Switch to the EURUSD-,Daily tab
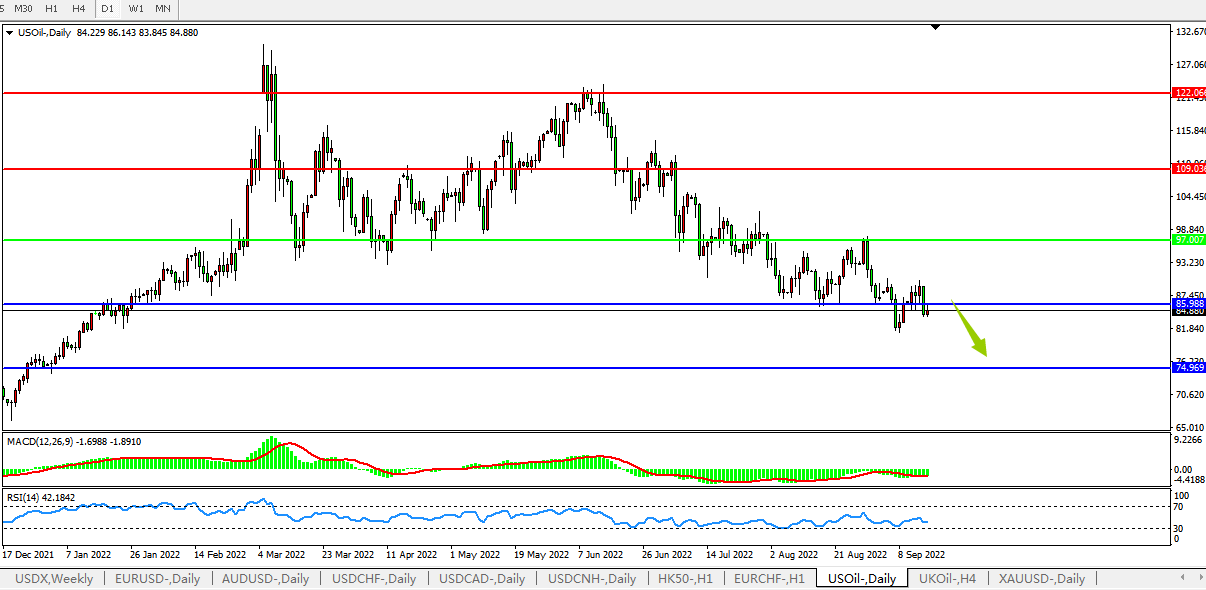Screen dimensions: 1206x590 (x=157, y=579)
